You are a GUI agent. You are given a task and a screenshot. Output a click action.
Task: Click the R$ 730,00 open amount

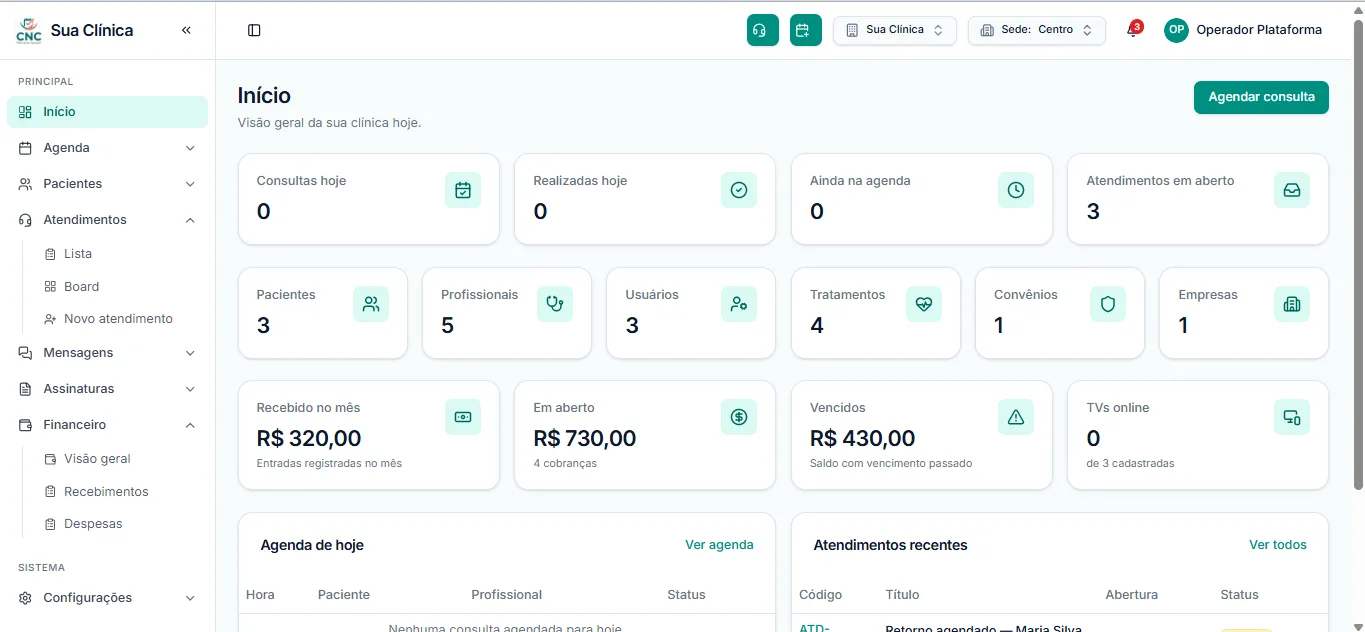tap(585, 438)
